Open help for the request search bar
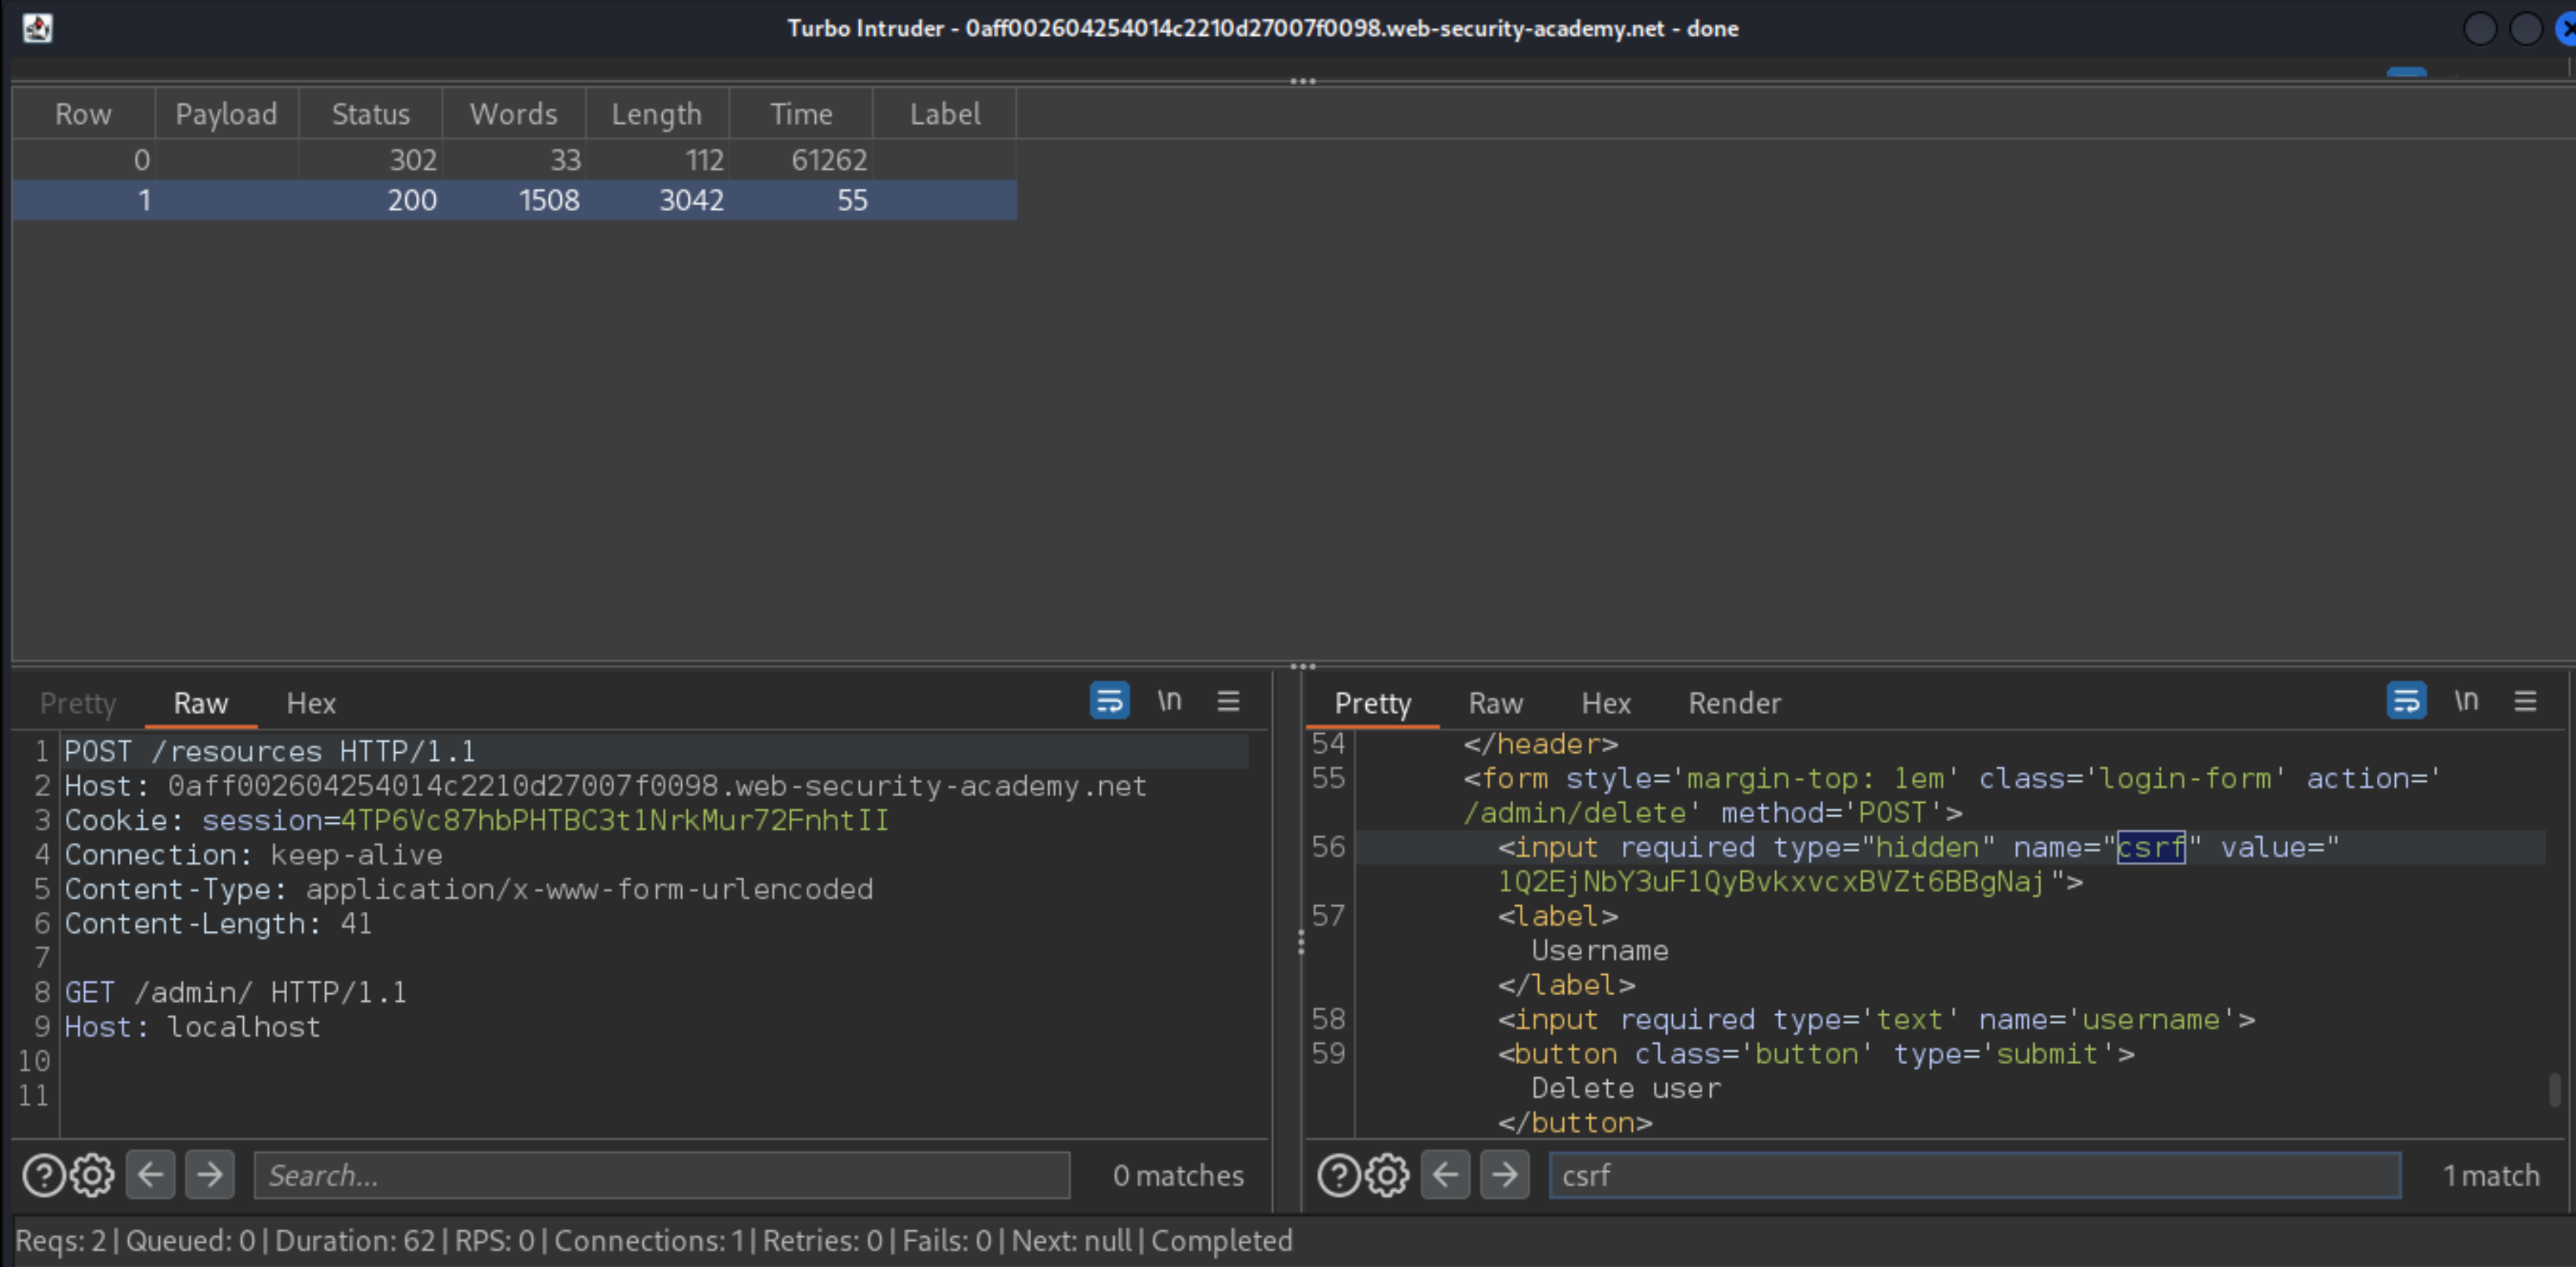2576x1267 pixels. [x=43, y=1175]
